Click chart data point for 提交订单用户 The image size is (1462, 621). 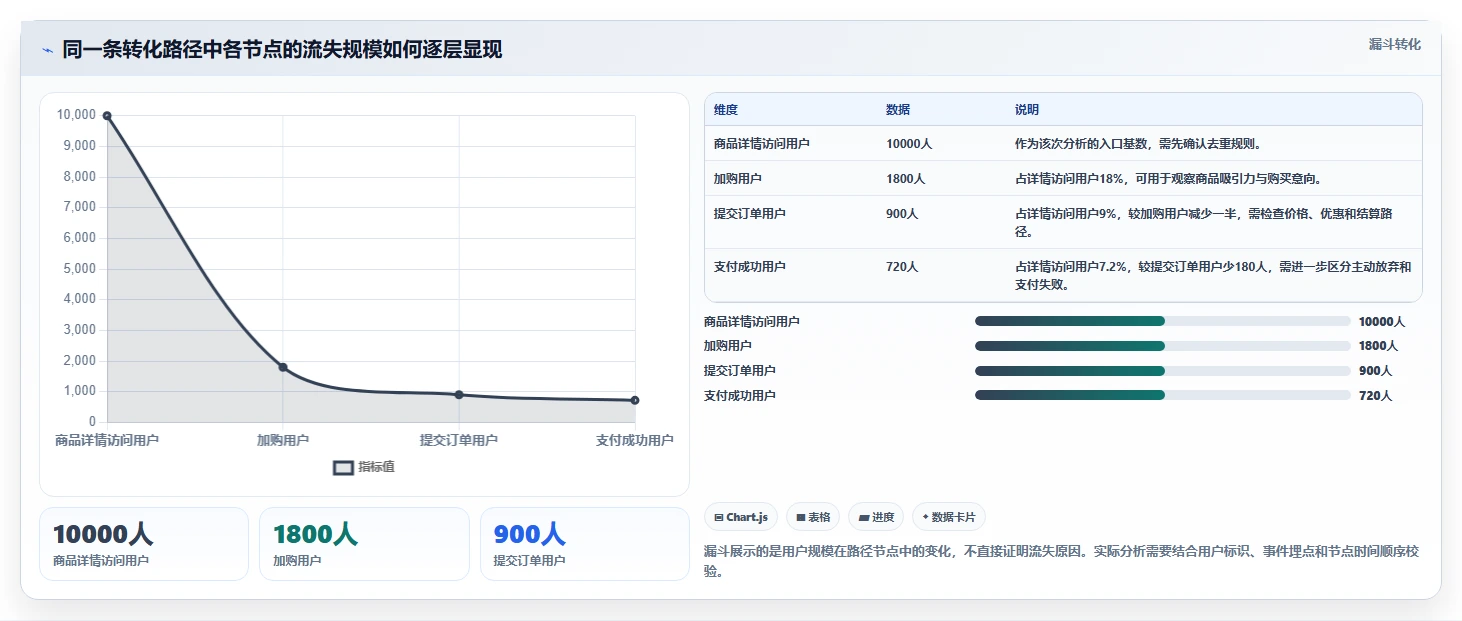tap(459, 395)
